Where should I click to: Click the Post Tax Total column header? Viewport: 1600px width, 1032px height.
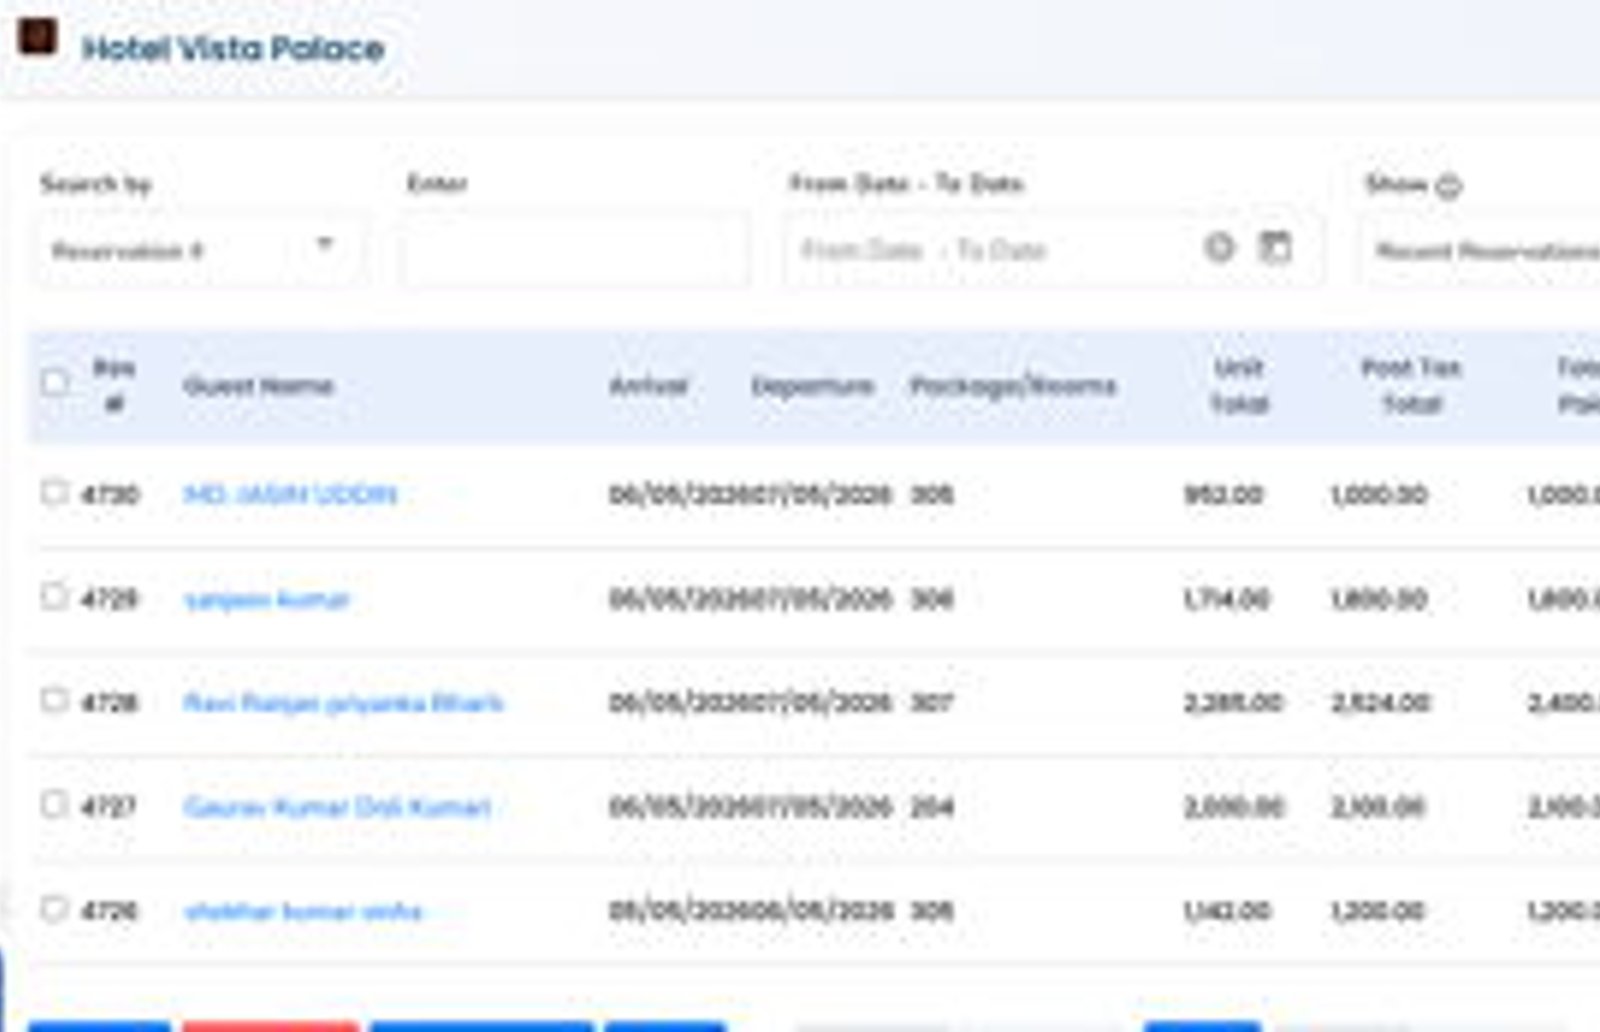pos(1411,386)
